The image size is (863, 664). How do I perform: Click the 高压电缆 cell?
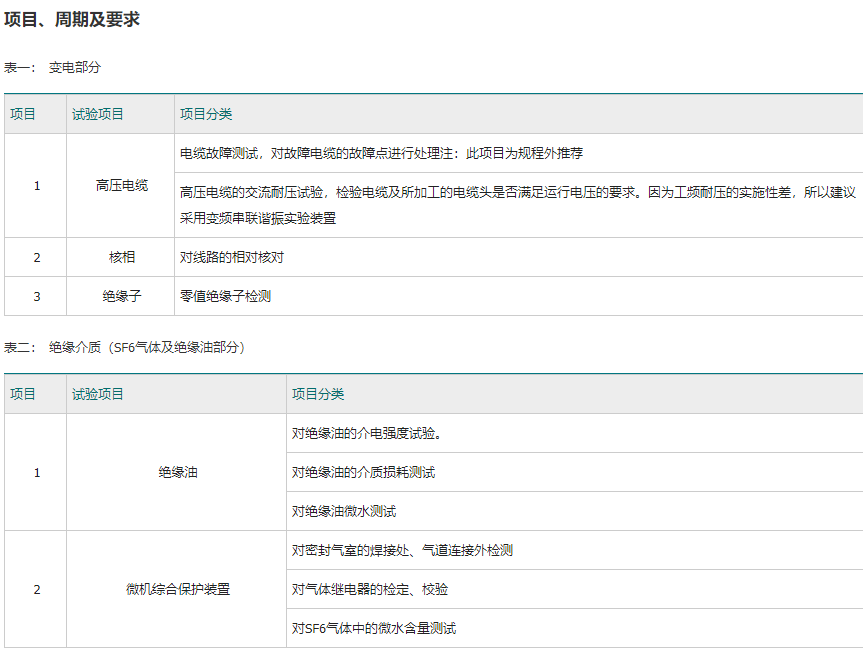coord(121,186)
